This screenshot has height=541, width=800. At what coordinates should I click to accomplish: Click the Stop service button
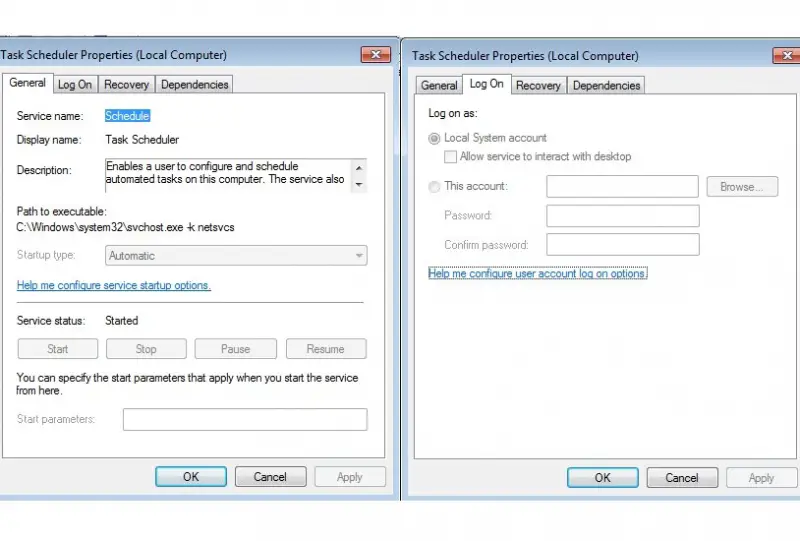point(146,349)
